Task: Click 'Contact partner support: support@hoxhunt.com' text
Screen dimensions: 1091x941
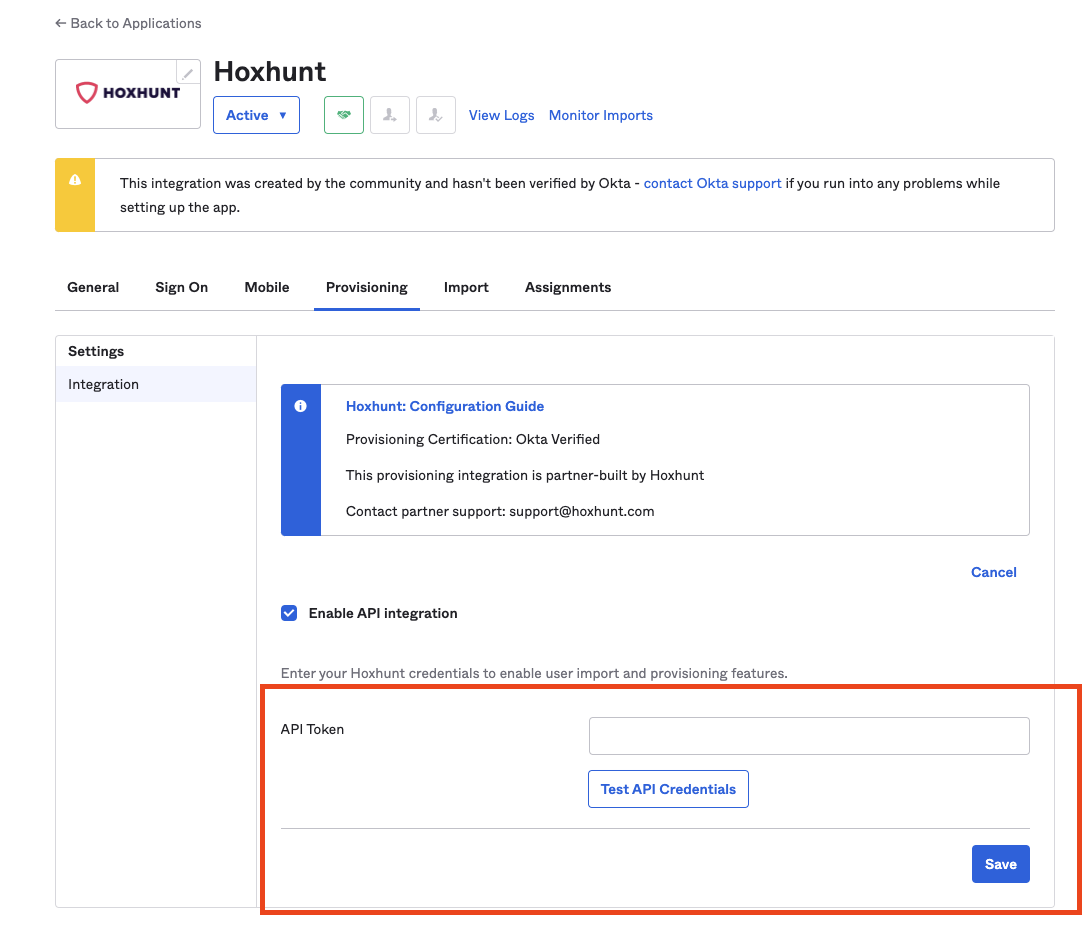Action: 500,512
